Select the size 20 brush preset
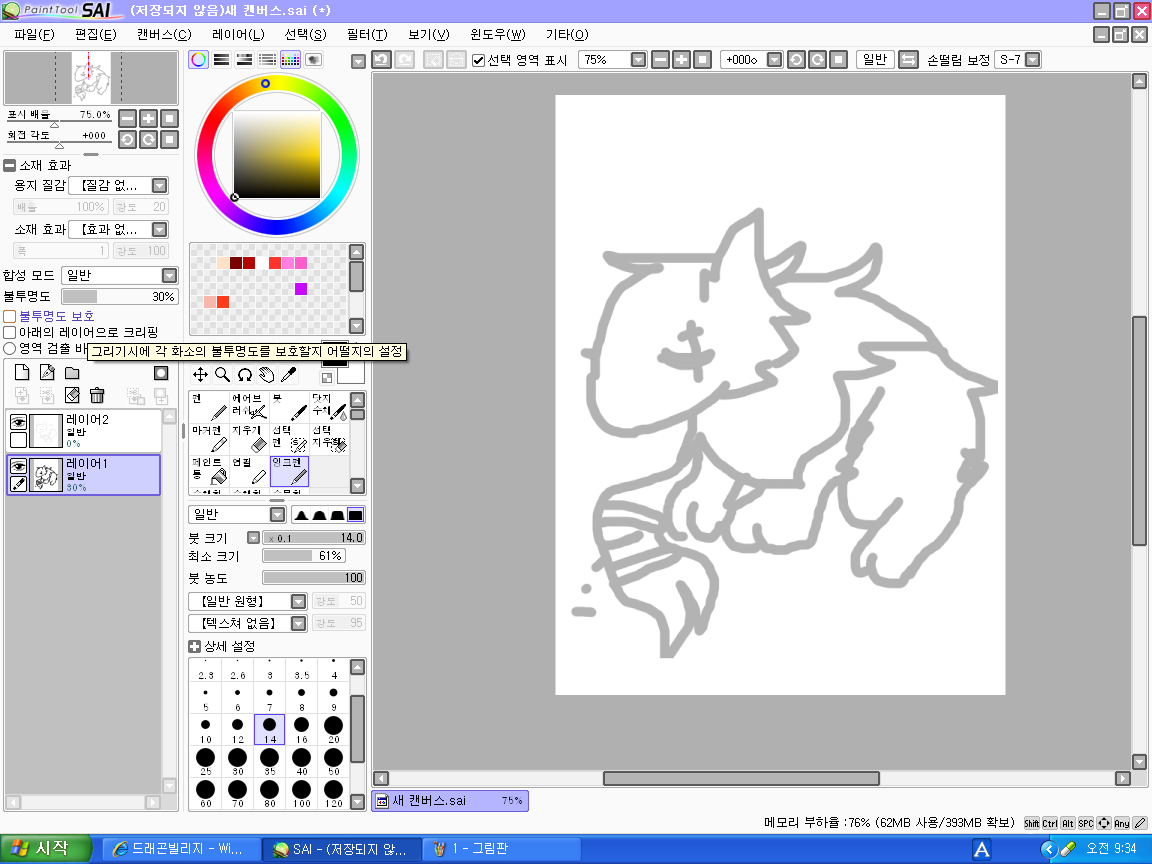The width and height of the screenshot is (1152, 864). point(333,729)
